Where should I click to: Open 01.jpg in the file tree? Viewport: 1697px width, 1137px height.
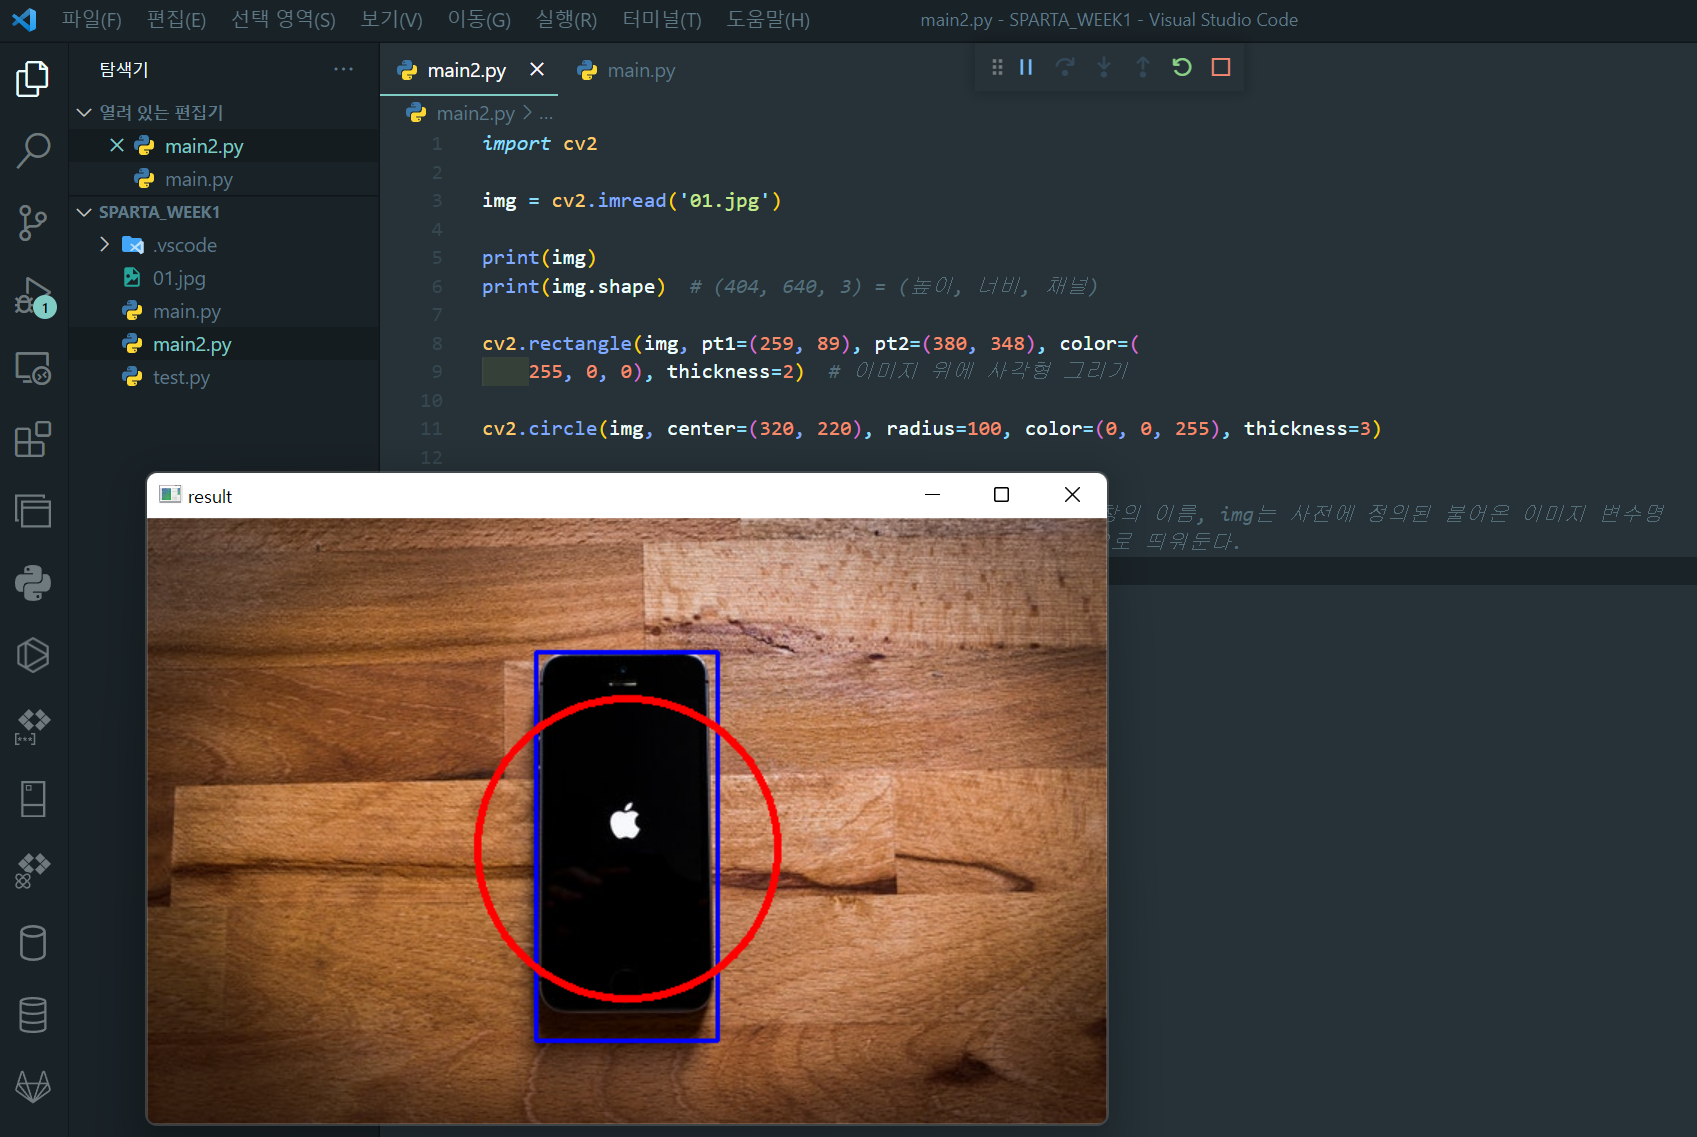click(x=179, y=278)
